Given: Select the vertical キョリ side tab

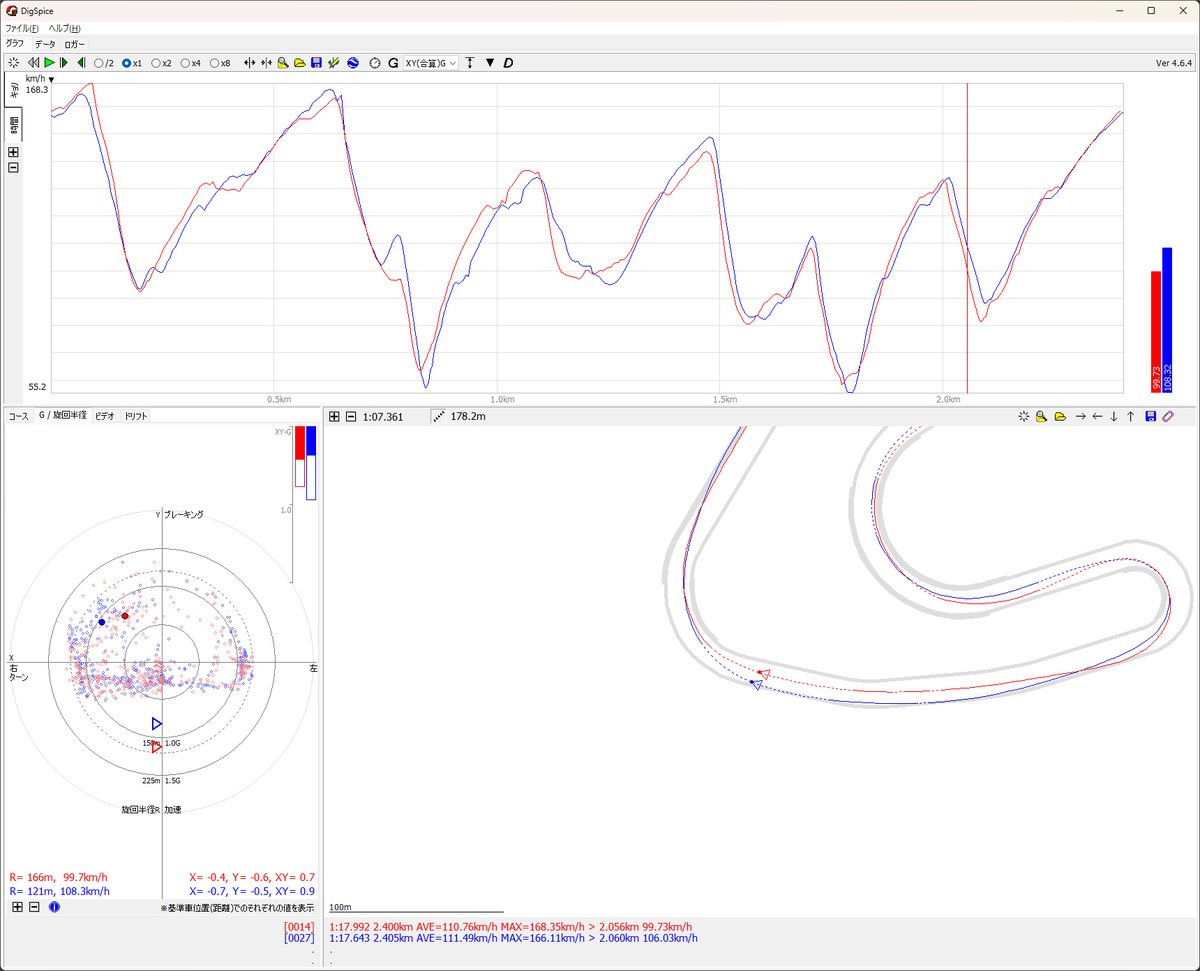Looking at the screenshot, I should click(14, 90).
